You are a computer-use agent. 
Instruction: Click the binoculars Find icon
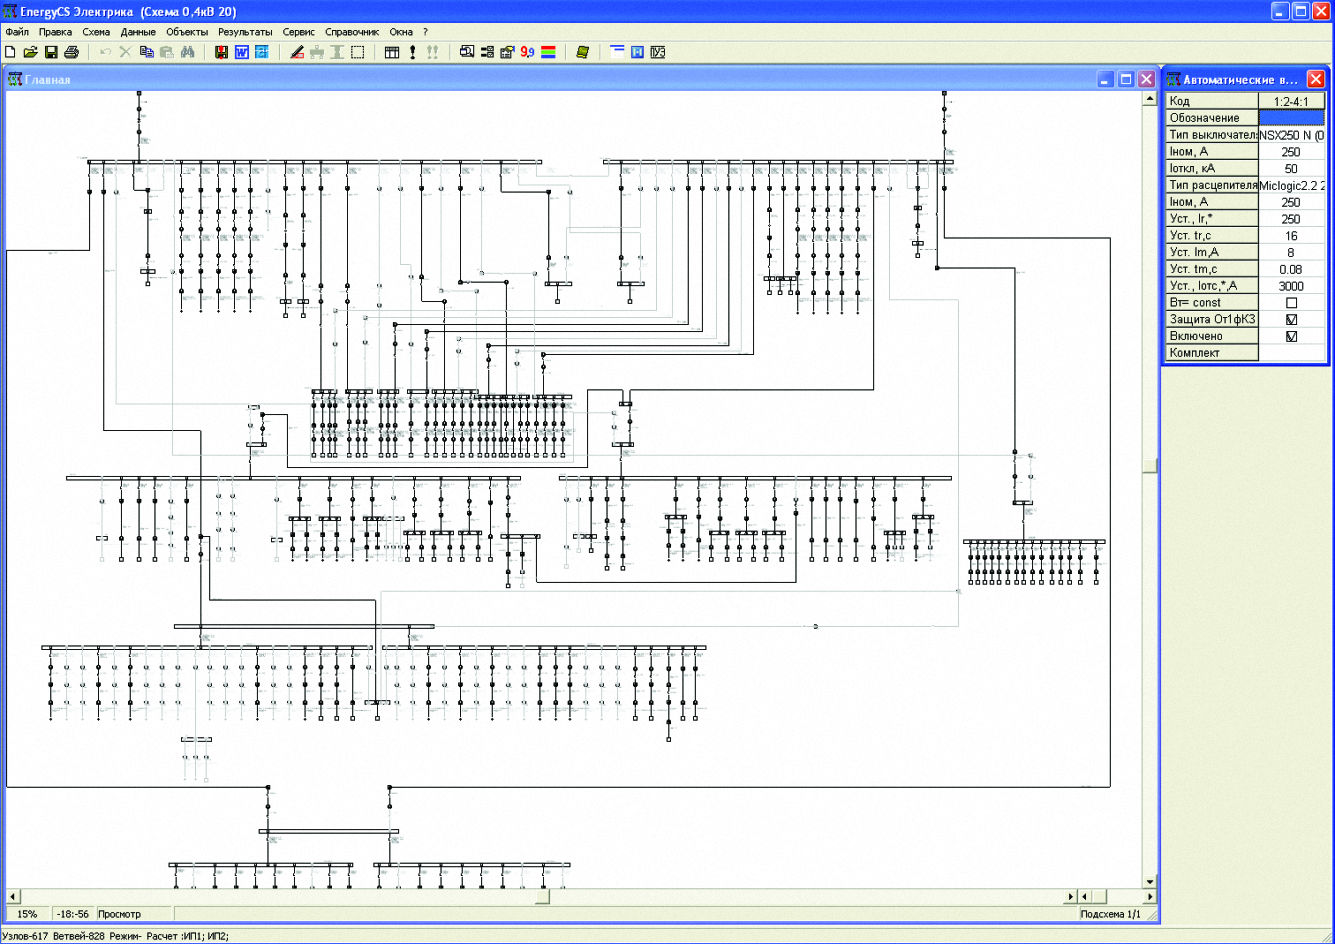tap(187, 52)
